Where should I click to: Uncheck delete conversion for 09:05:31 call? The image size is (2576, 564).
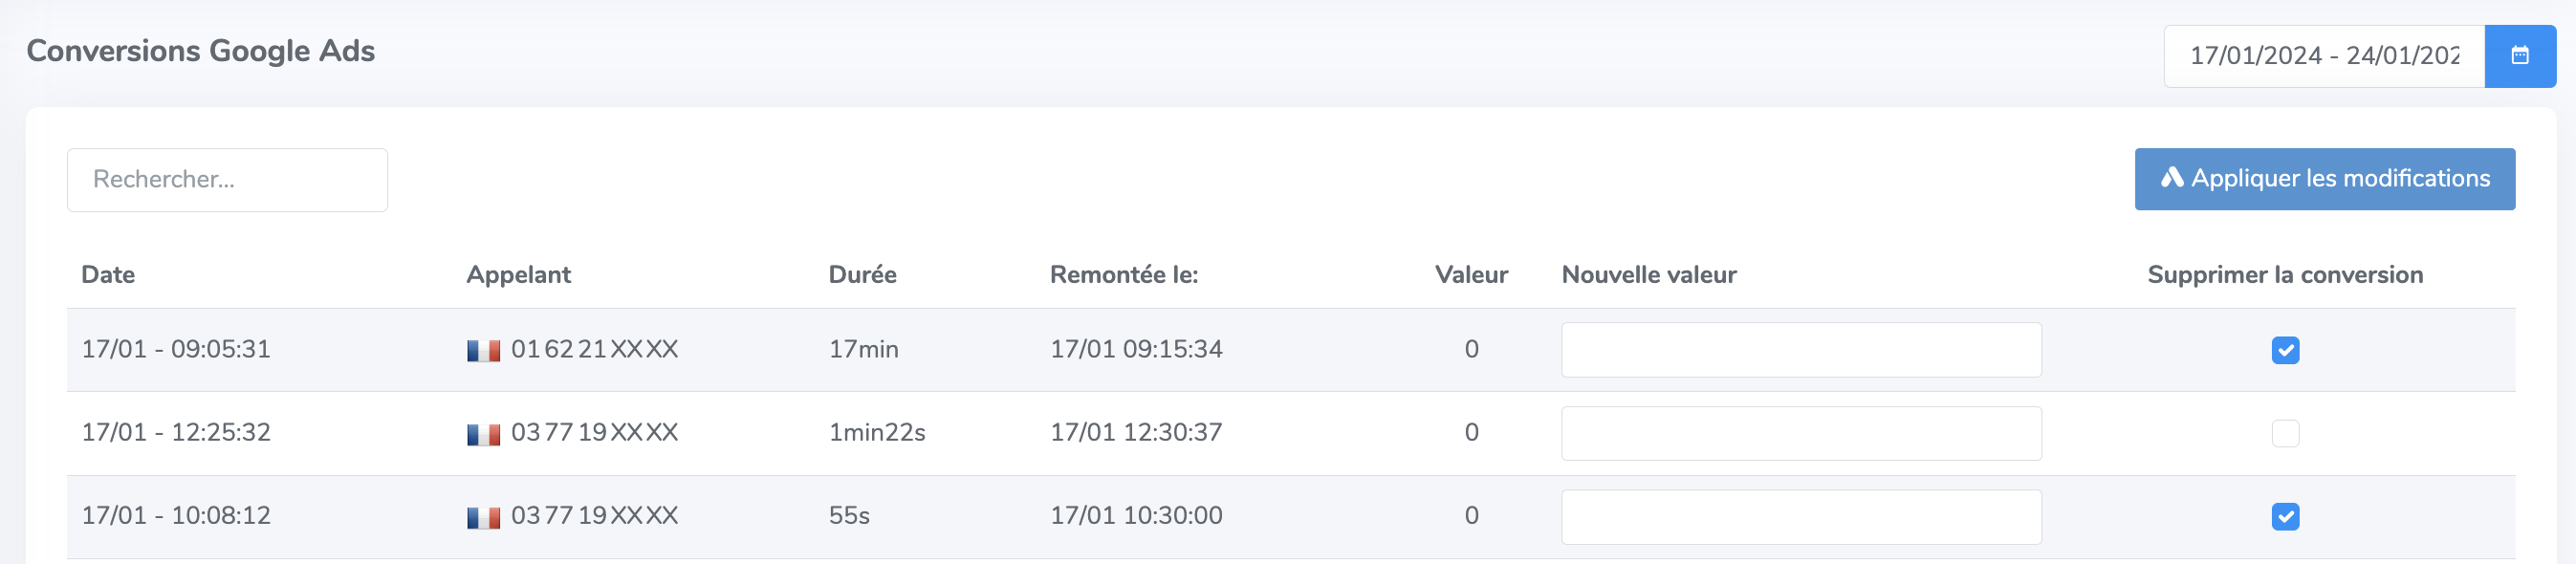click(x=2285, y=350)
